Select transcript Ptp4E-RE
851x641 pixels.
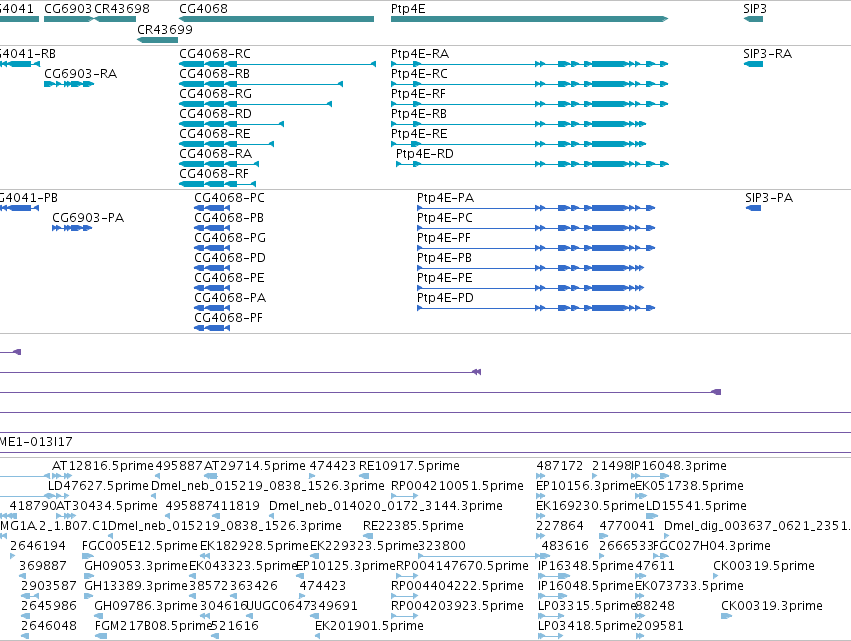click(x=419, y=134)
